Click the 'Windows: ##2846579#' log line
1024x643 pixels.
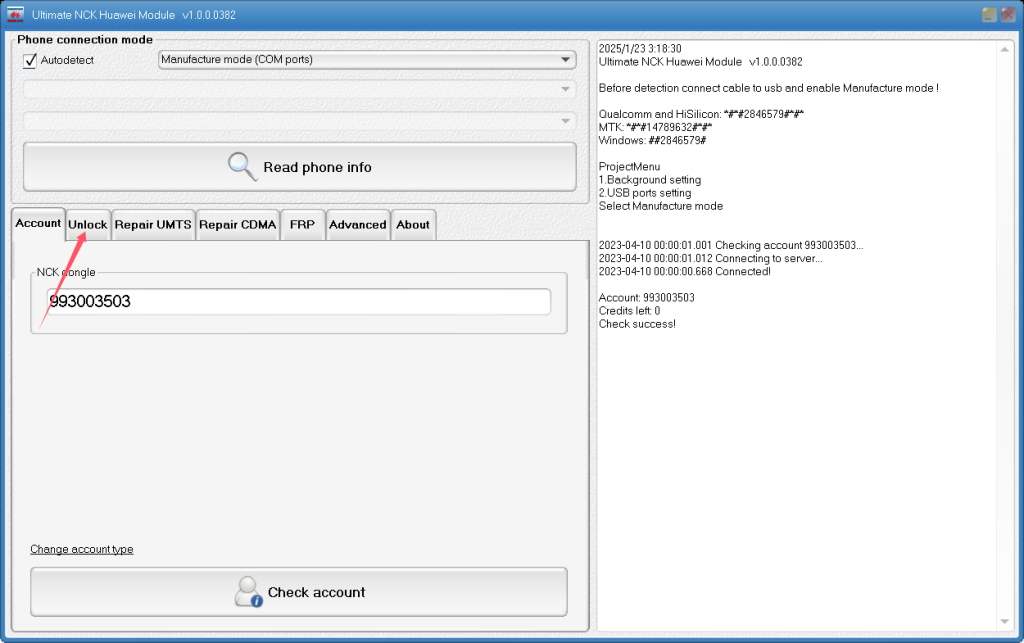coord(652,140)
